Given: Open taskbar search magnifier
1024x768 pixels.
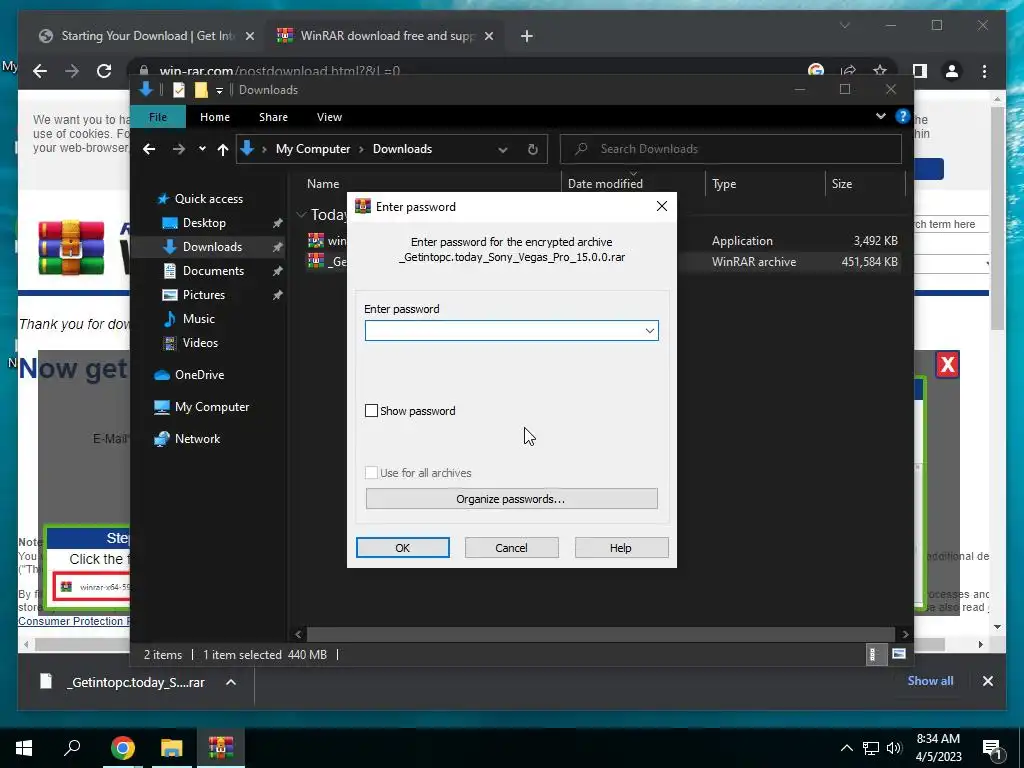Looking at the screenshot, I should click(x=72, y=748).
